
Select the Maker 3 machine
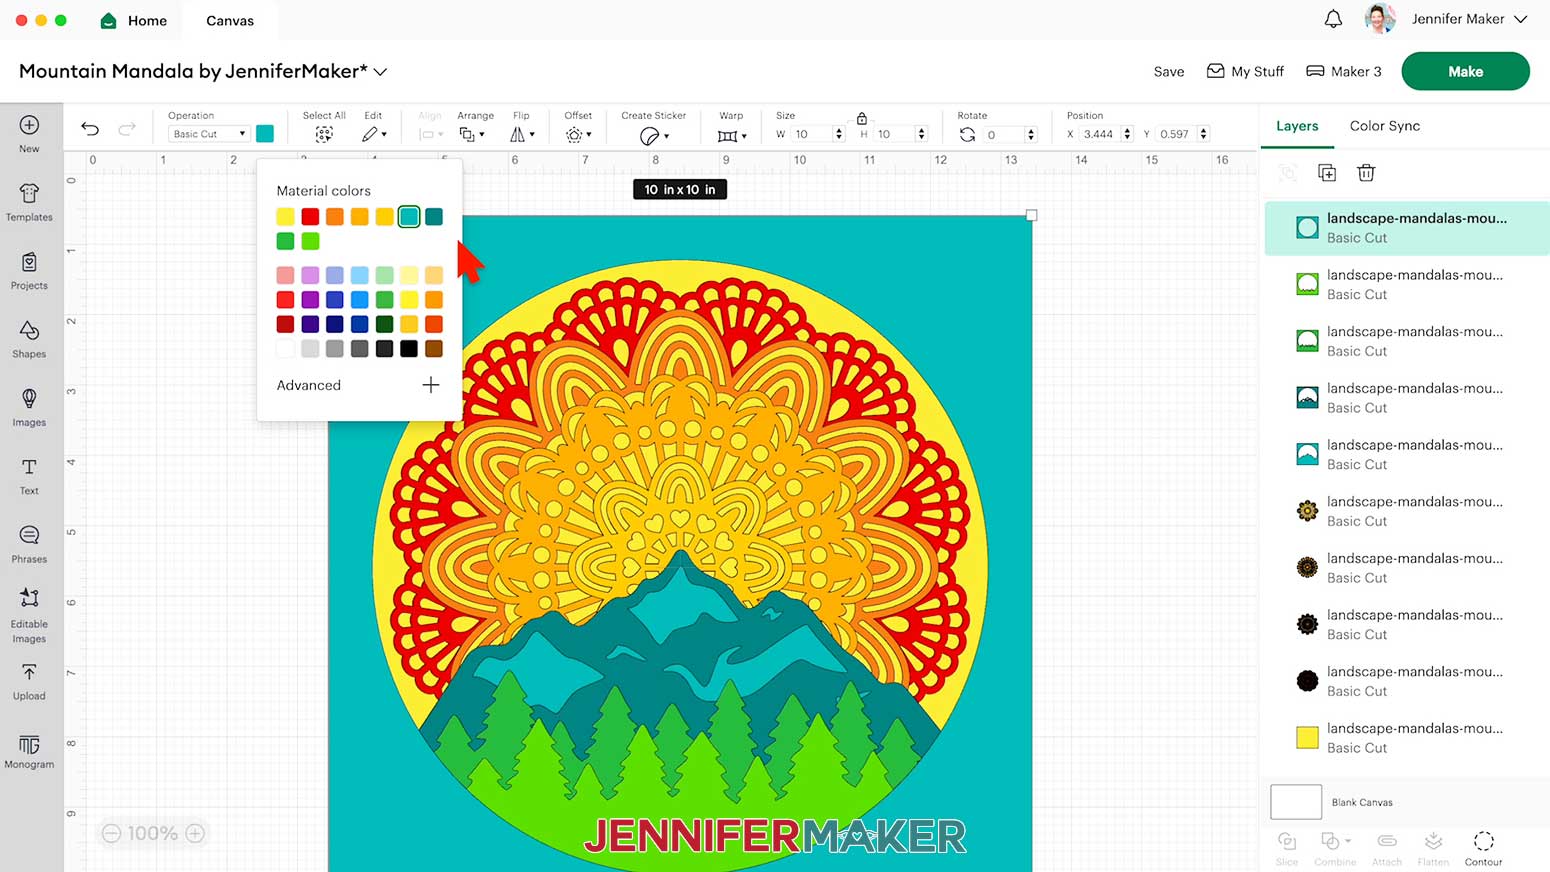[1344, 72]
